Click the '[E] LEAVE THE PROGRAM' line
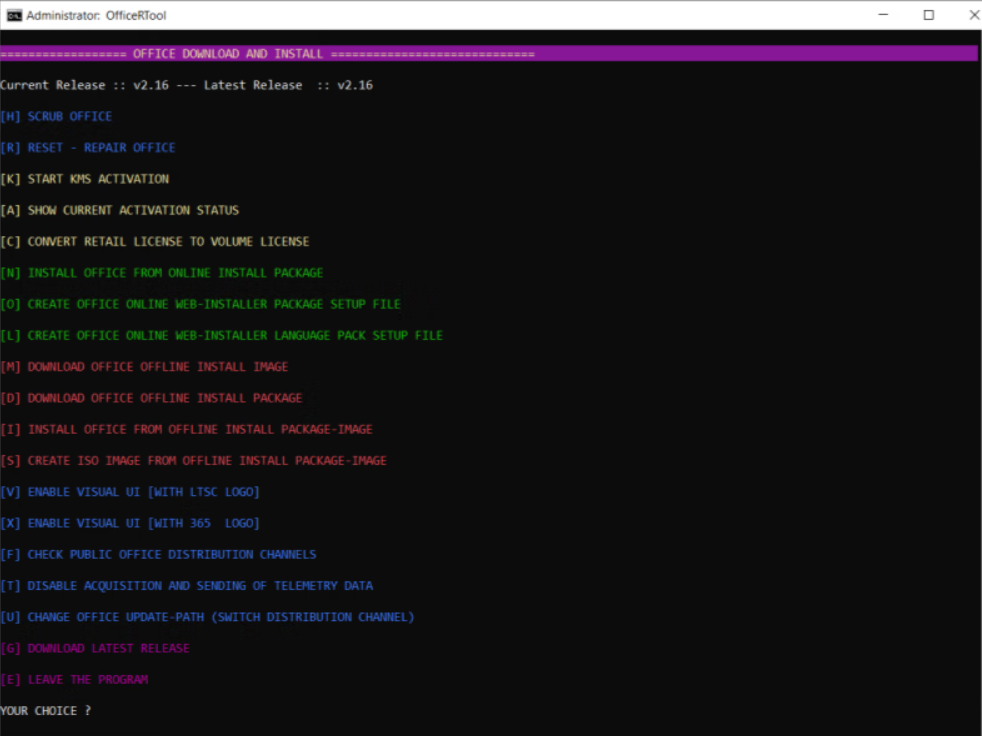982x736 pixels. coord(74,680)
